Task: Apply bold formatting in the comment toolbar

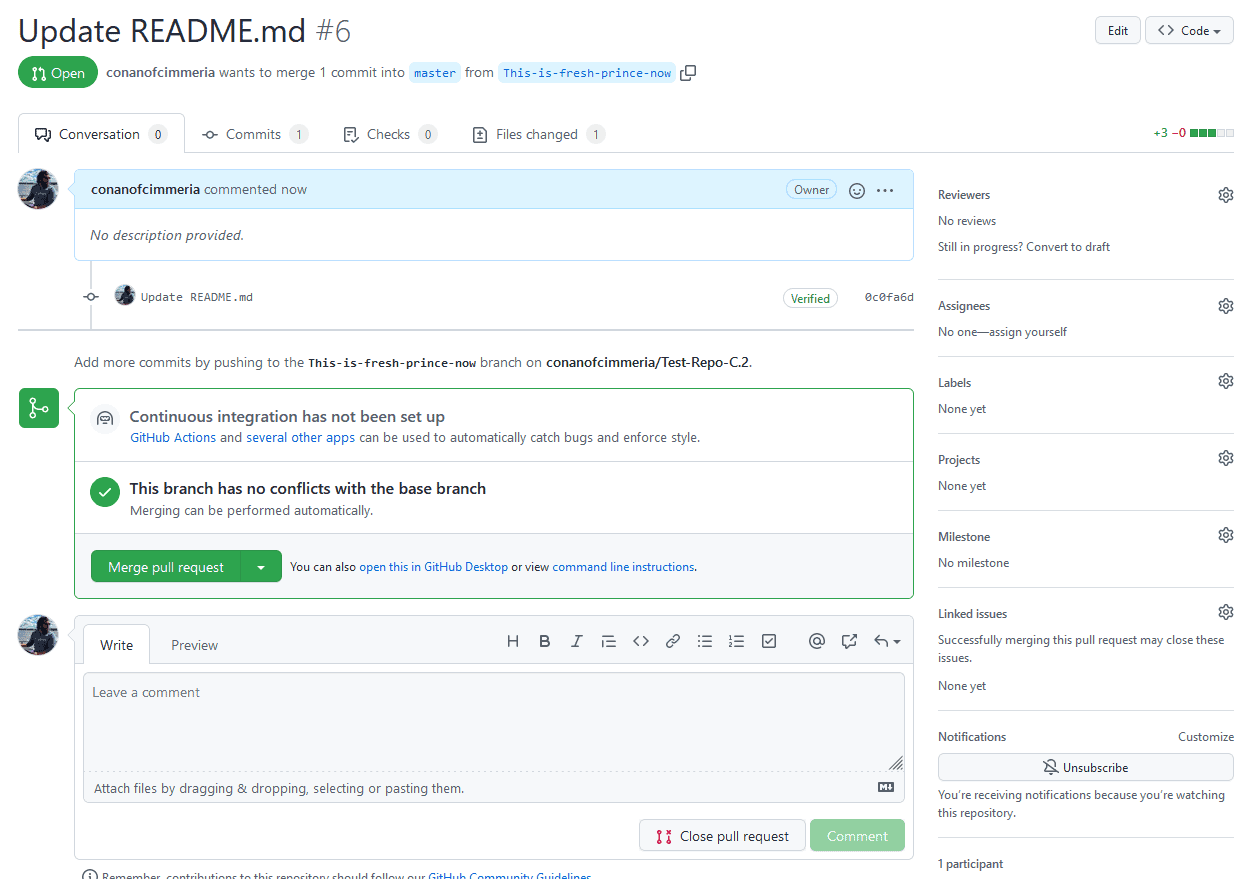Action: (545, 641)
